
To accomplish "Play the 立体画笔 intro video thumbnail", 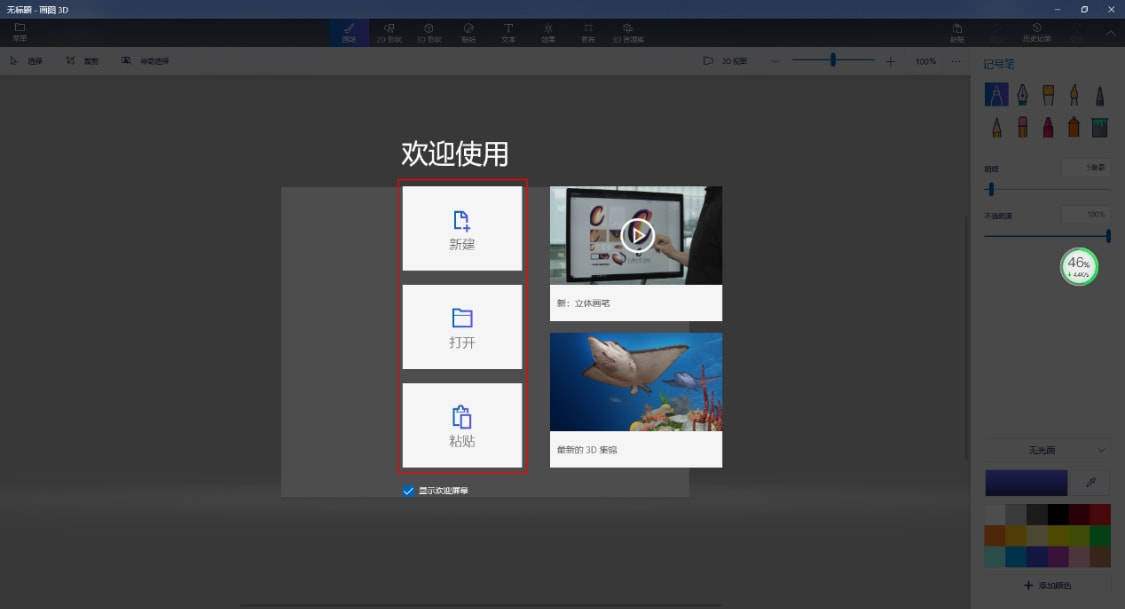I will (x=636, y=235).
